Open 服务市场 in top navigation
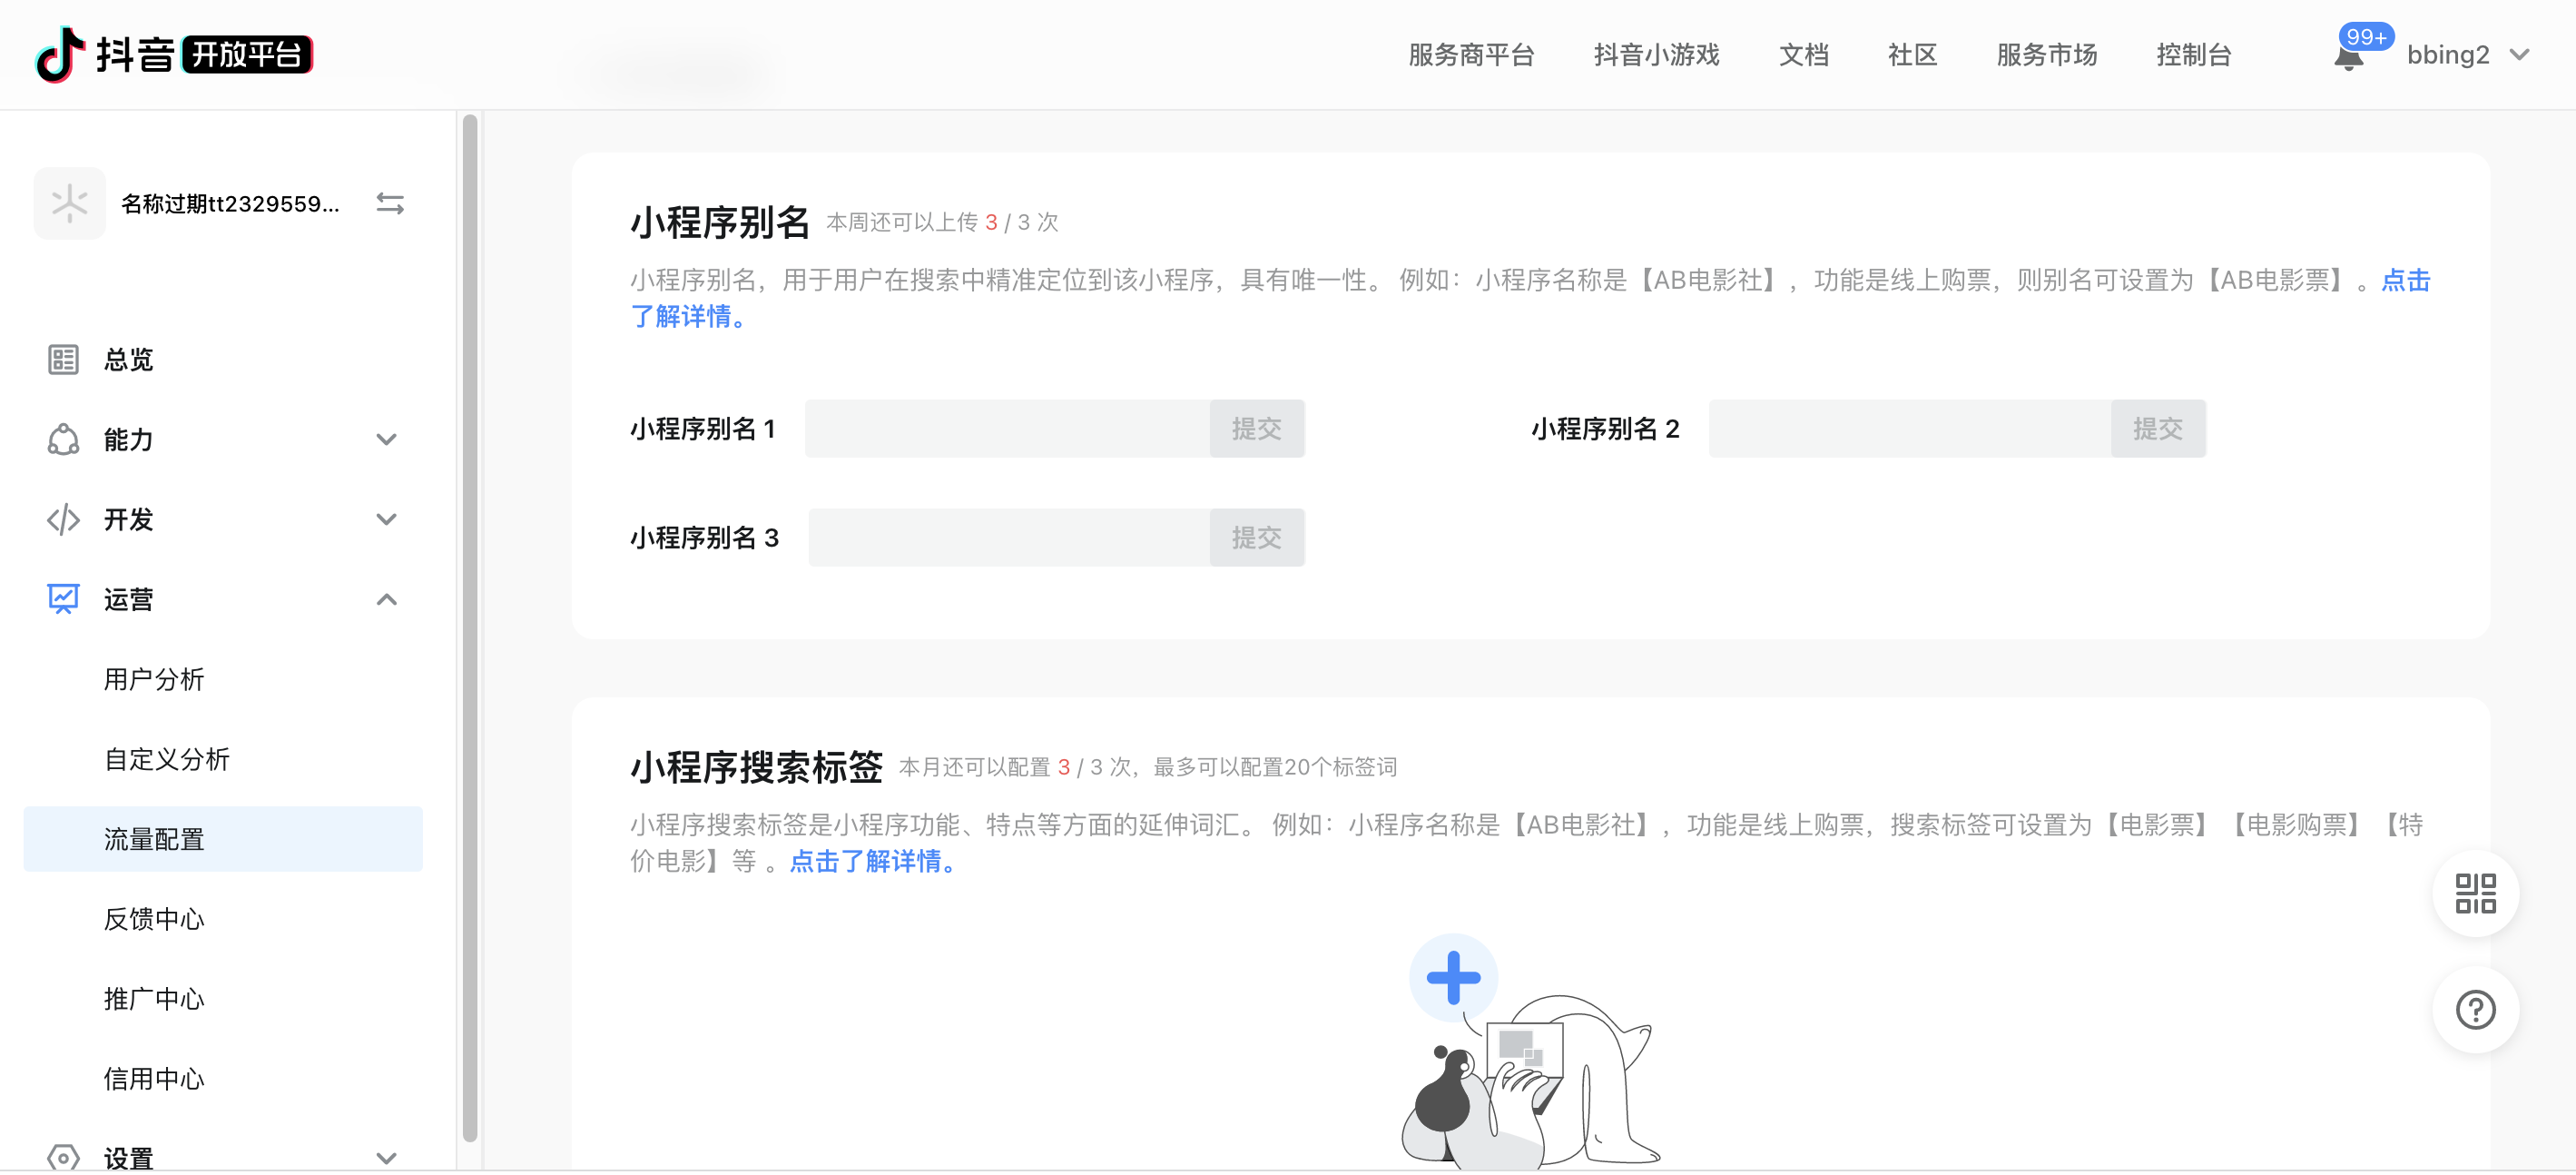 pyautogui.click(x=2046, y=55)
